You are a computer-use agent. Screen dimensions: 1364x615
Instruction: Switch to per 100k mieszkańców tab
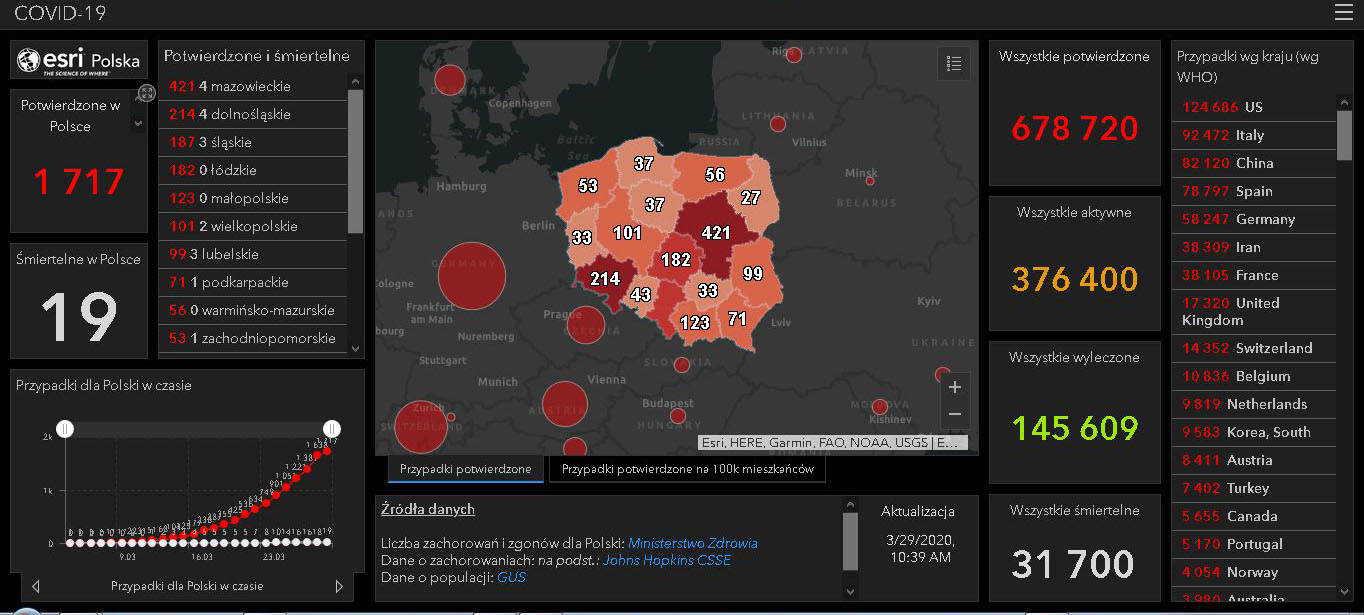point(687,469)
